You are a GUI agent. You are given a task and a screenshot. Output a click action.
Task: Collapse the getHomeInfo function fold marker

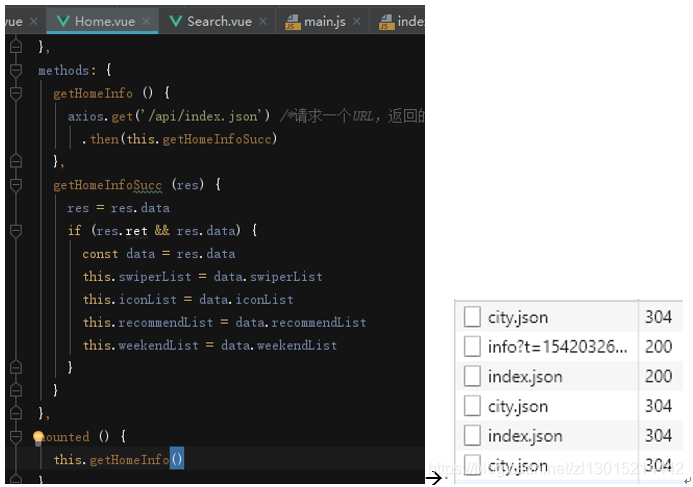click(x=16, y=93)
